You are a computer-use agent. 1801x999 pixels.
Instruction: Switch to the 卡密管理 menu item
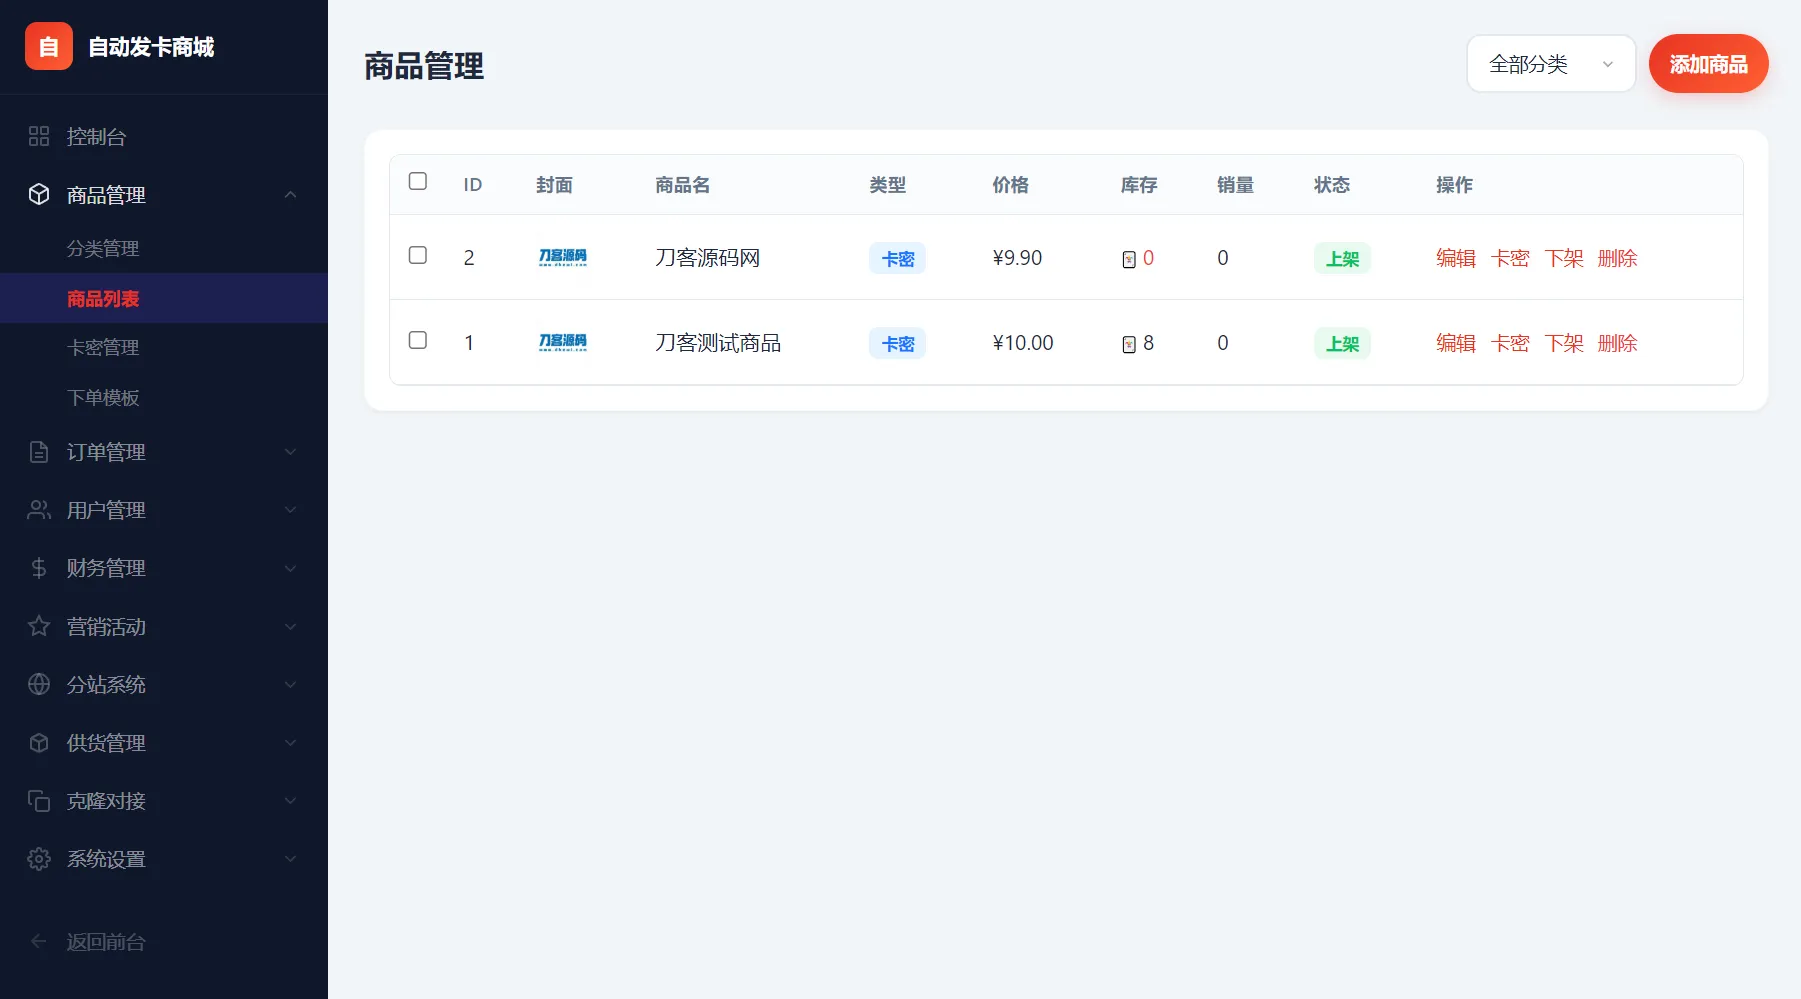pos(104,347)
